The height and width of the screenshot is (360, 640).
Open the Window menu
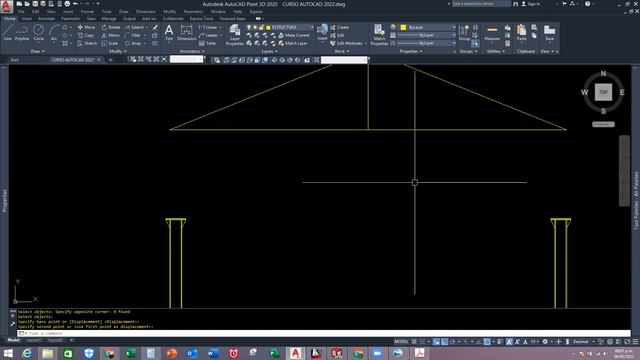(x=218, y=12)
